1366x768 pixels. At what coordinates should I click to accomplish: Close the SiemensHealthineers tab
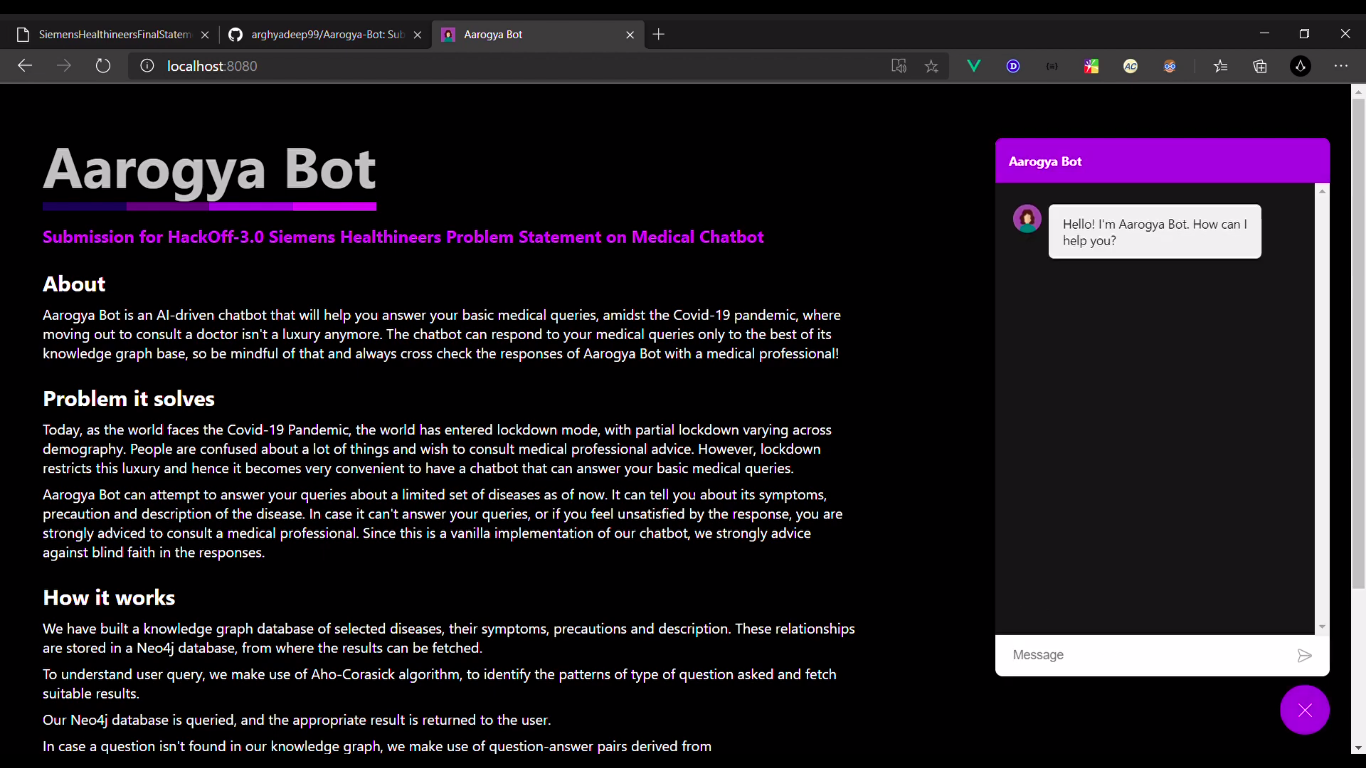(x=205, y=34)
